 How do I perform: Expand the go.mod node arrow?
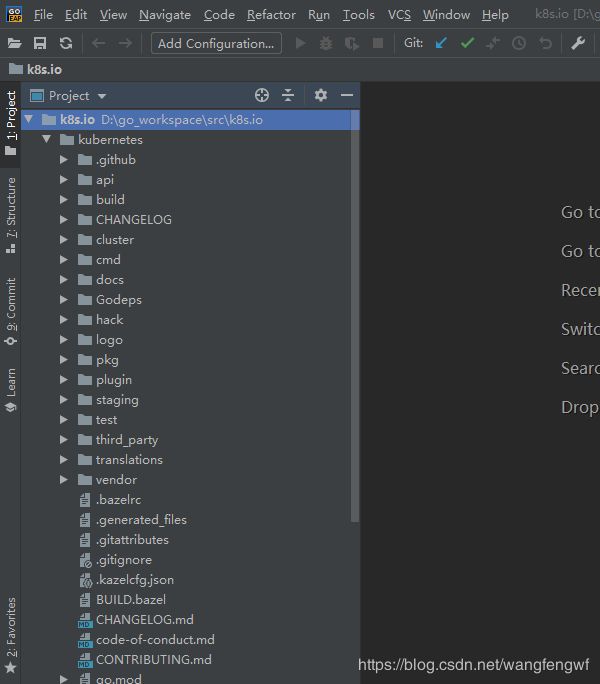click(64, 679)
